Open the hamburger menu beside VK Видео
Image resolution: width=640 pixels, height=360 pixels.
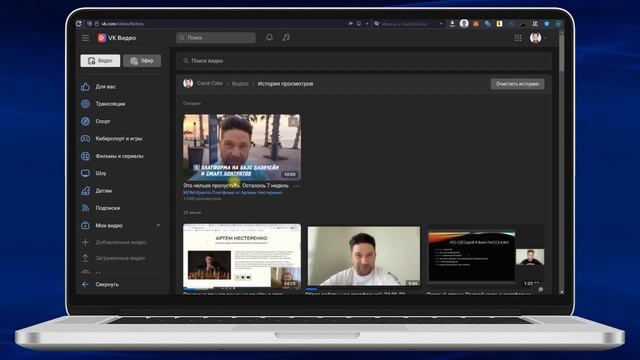[x=85, y=38]
